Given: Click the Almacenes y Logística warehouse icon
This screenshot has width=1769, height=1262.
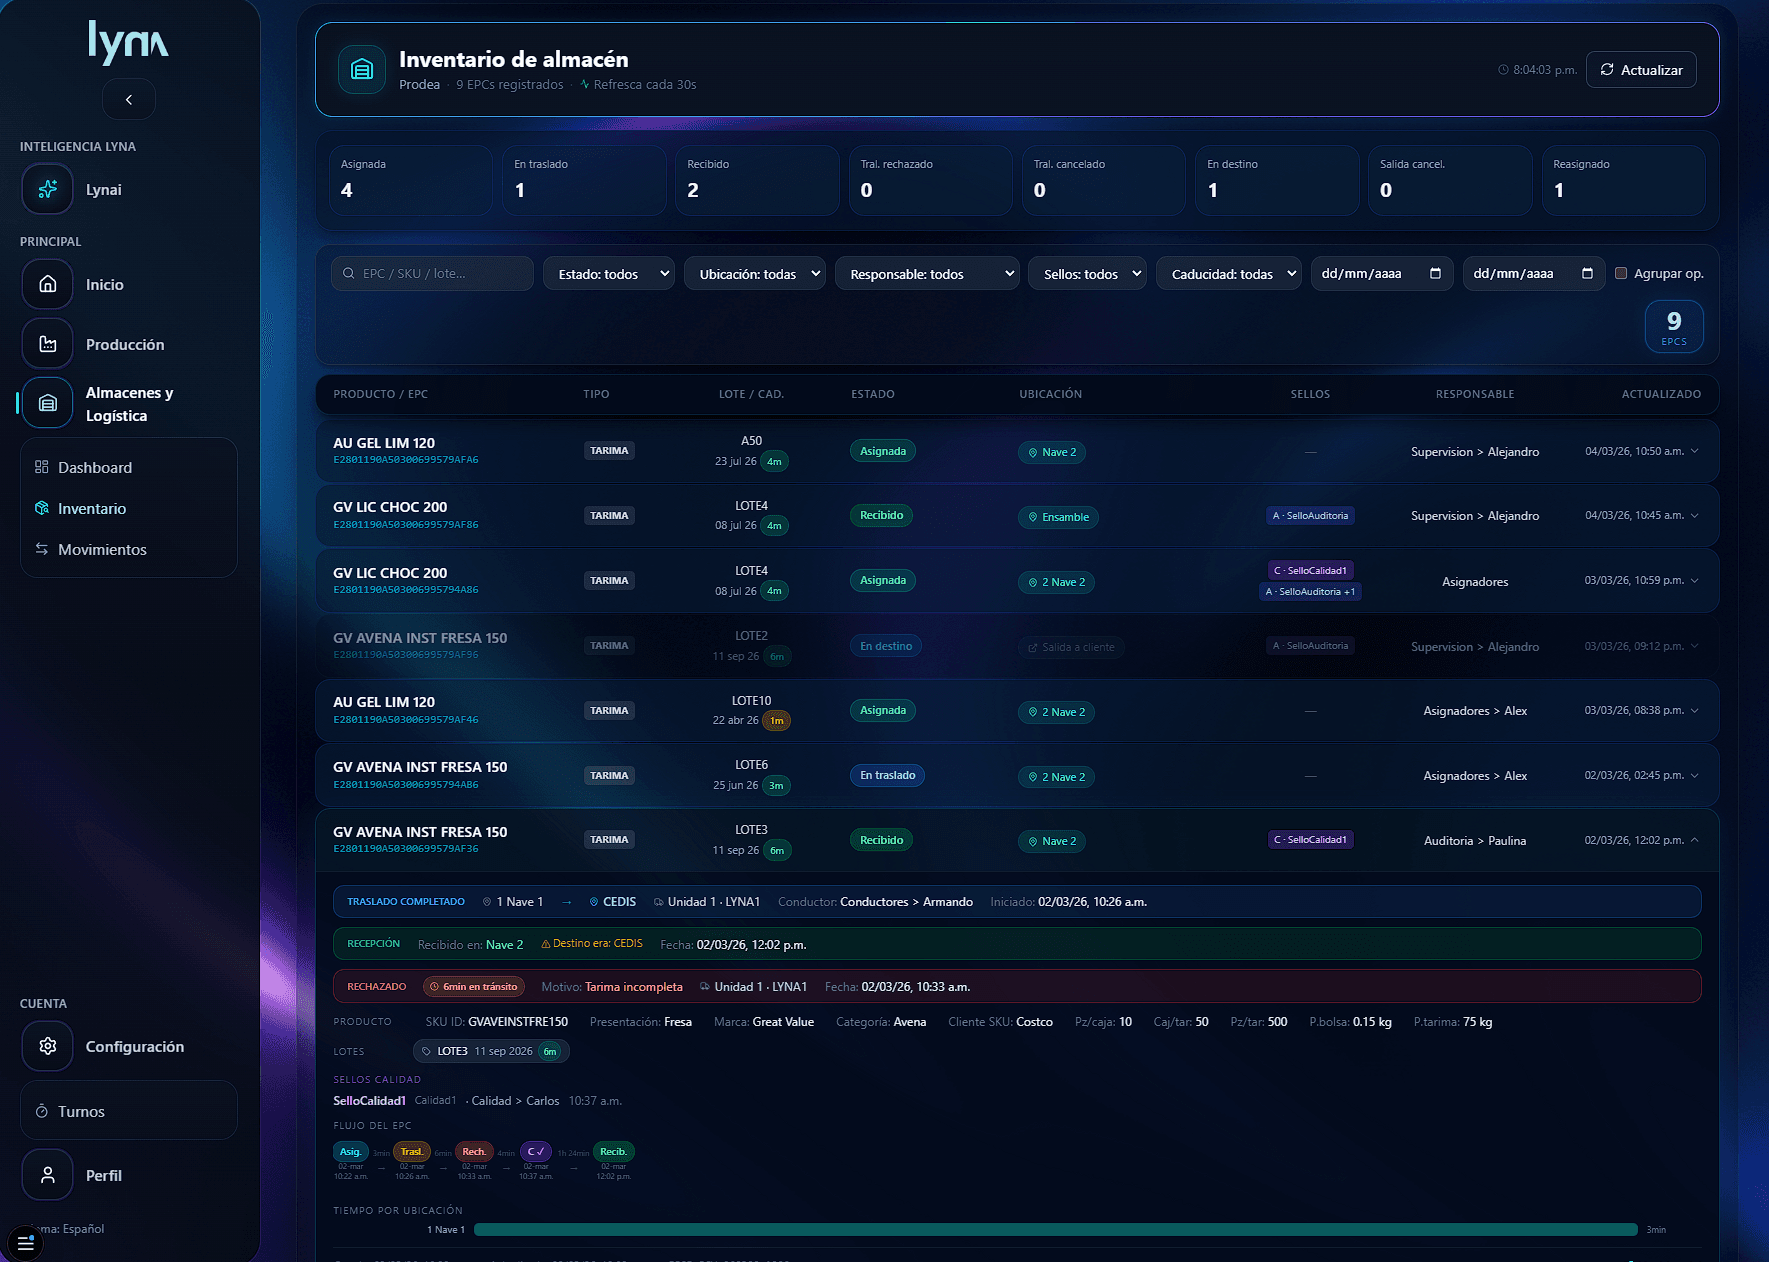Looking at the screenshot, I should 47,403.
